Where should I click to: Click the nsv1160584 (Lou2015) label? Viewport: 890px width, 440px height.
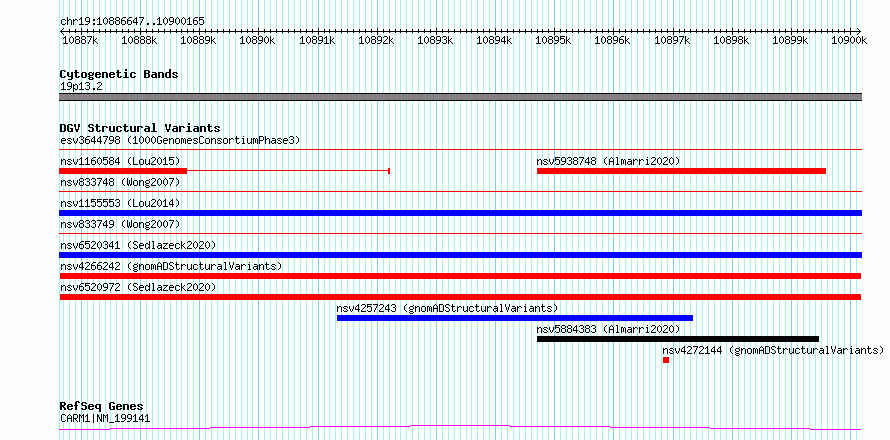click(120, 161)
